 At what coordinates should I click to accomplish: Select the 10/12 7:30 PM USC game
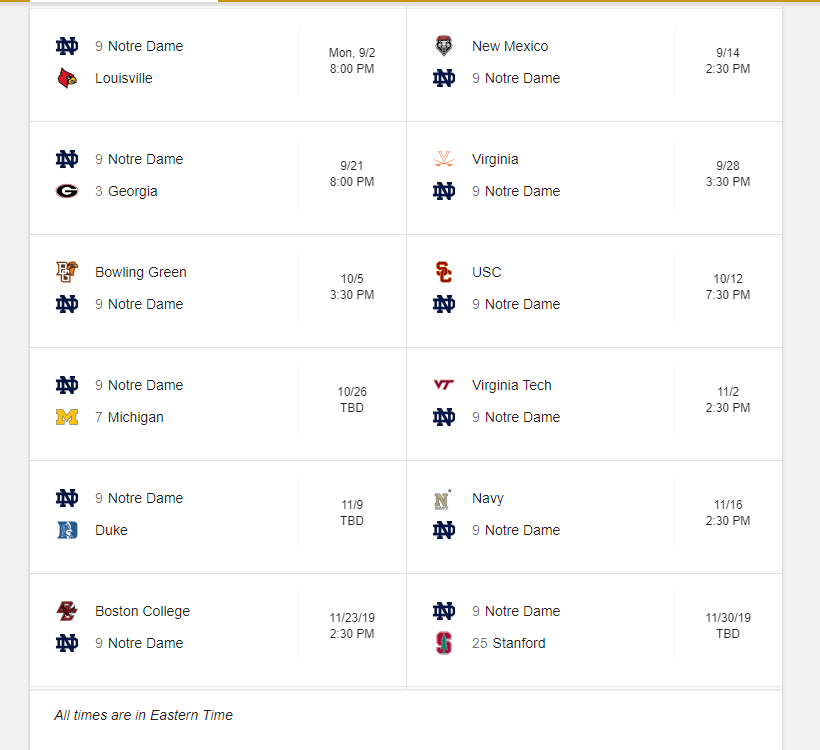(727, 287)
